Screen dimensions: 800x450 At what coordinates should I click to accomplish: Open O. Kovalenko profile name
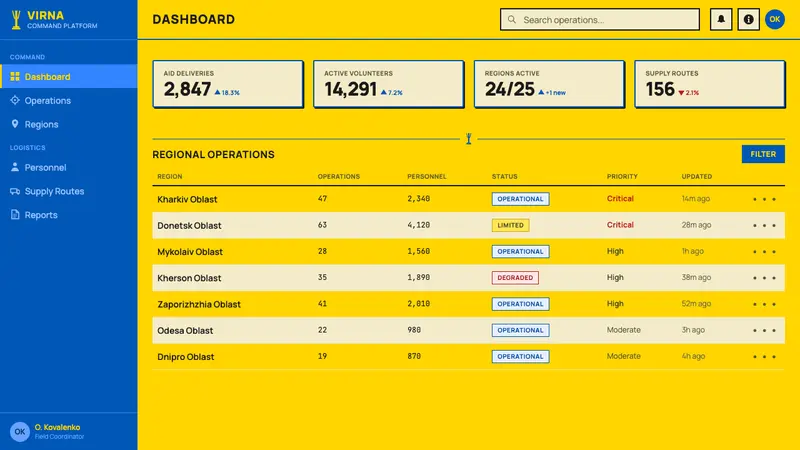pos(57,427)
